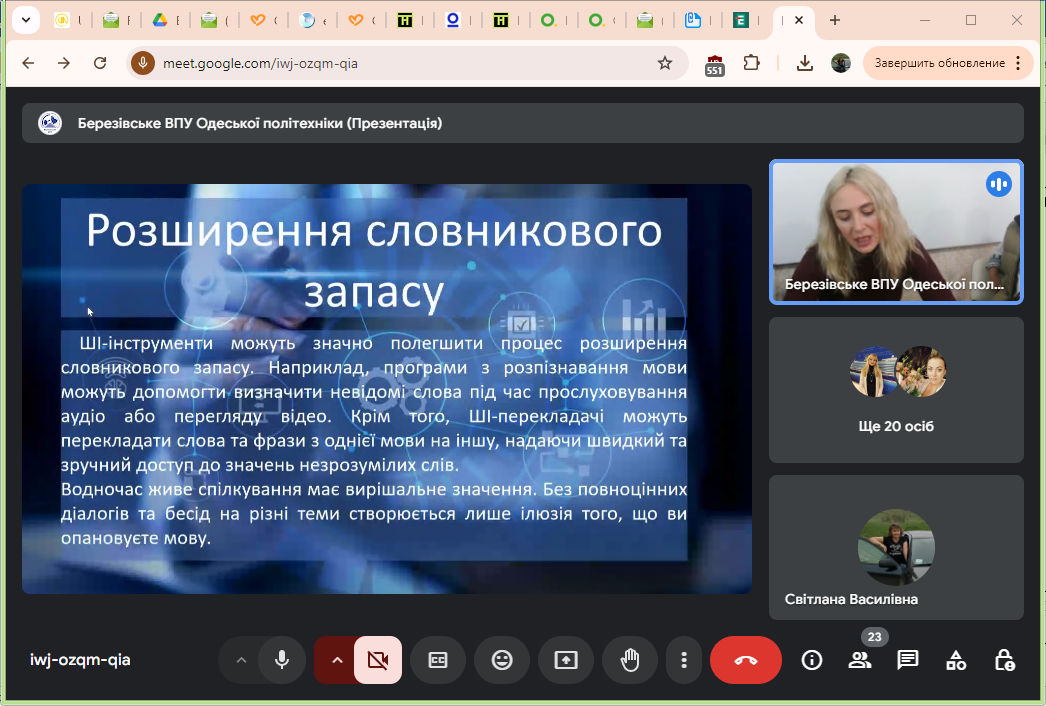
Task: Open meeting details info icon
Action: (x=812, y=660)
